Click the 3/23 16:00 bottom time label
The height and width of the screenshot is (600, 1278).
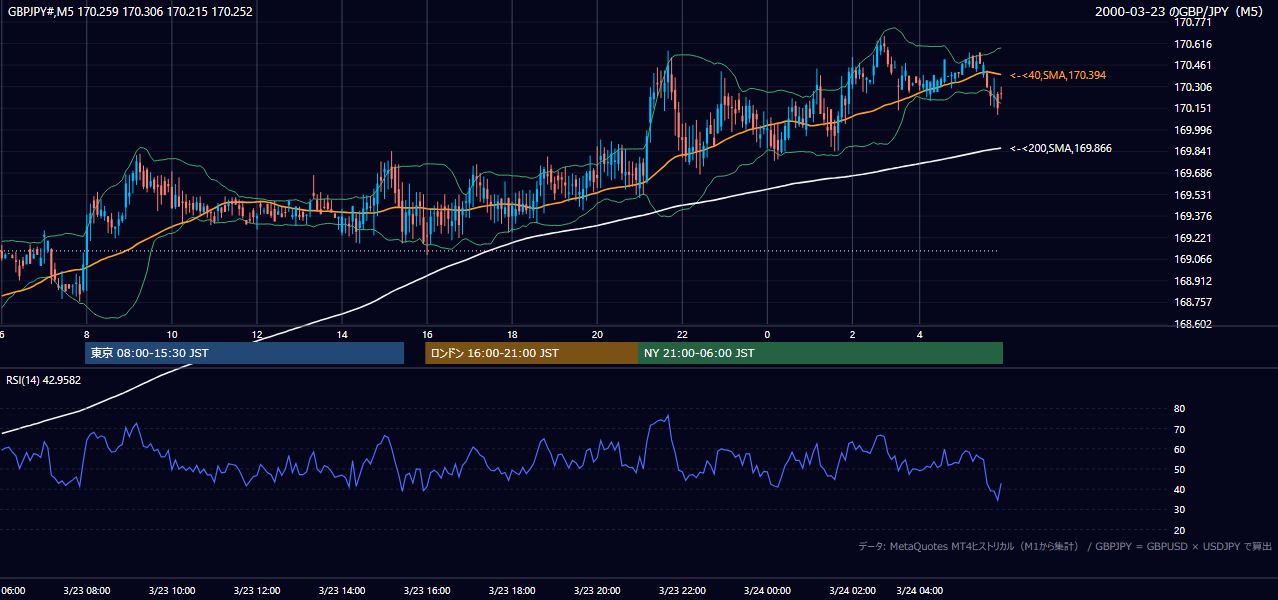tap(427, 590)
